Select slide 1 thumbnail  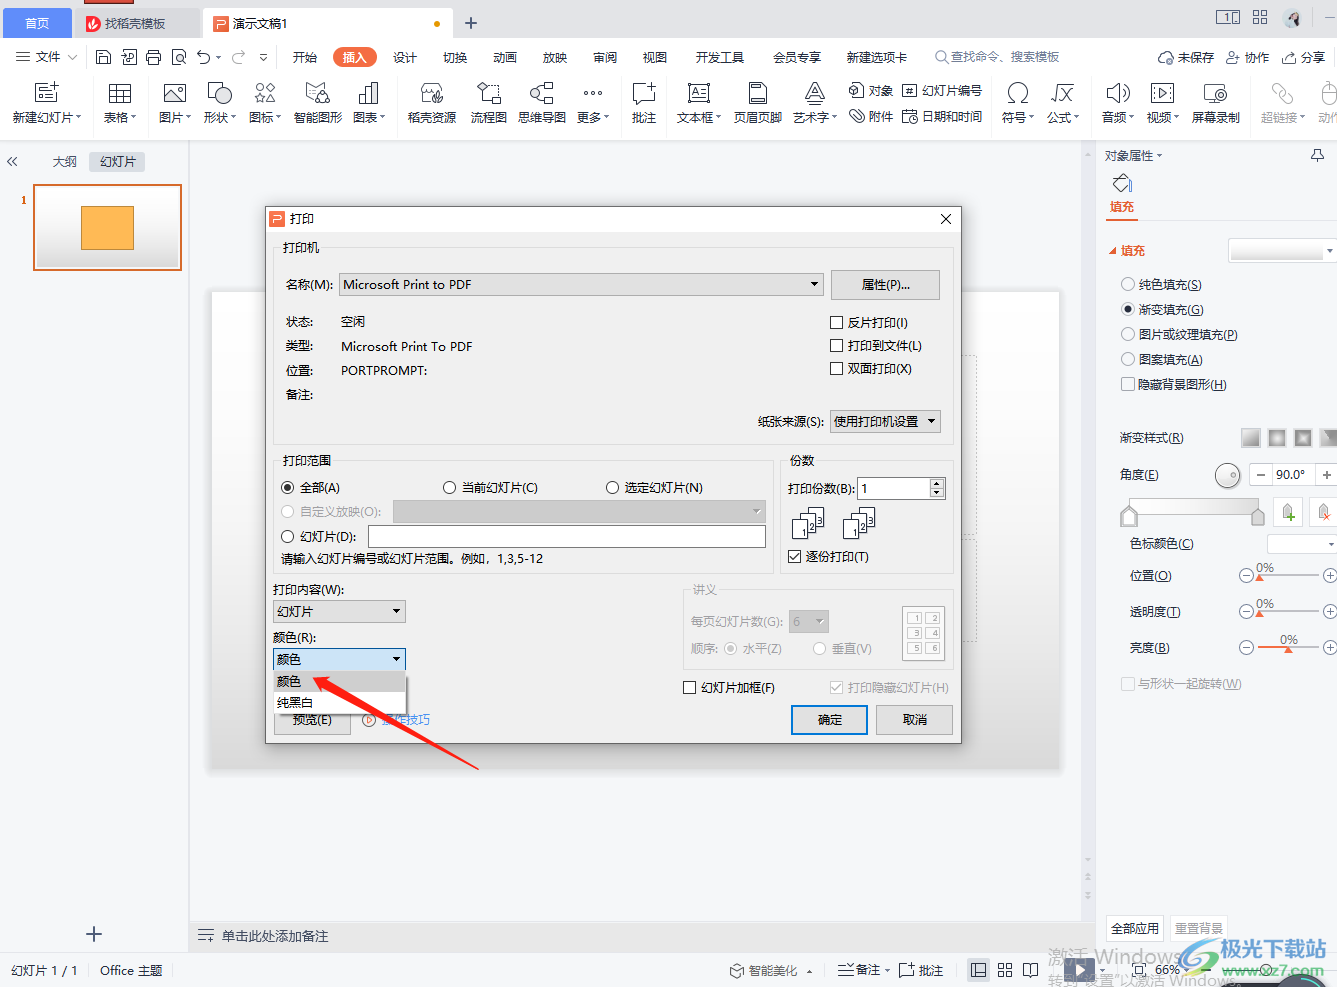107,227
